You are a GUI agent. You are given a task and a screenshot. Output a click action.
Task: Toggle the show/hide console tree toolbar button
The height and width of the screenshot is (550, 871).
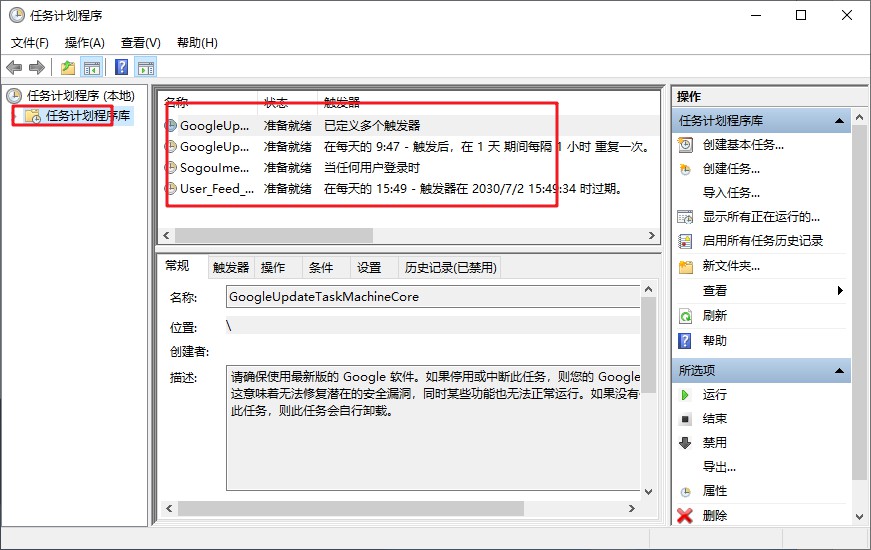point(92,68)
